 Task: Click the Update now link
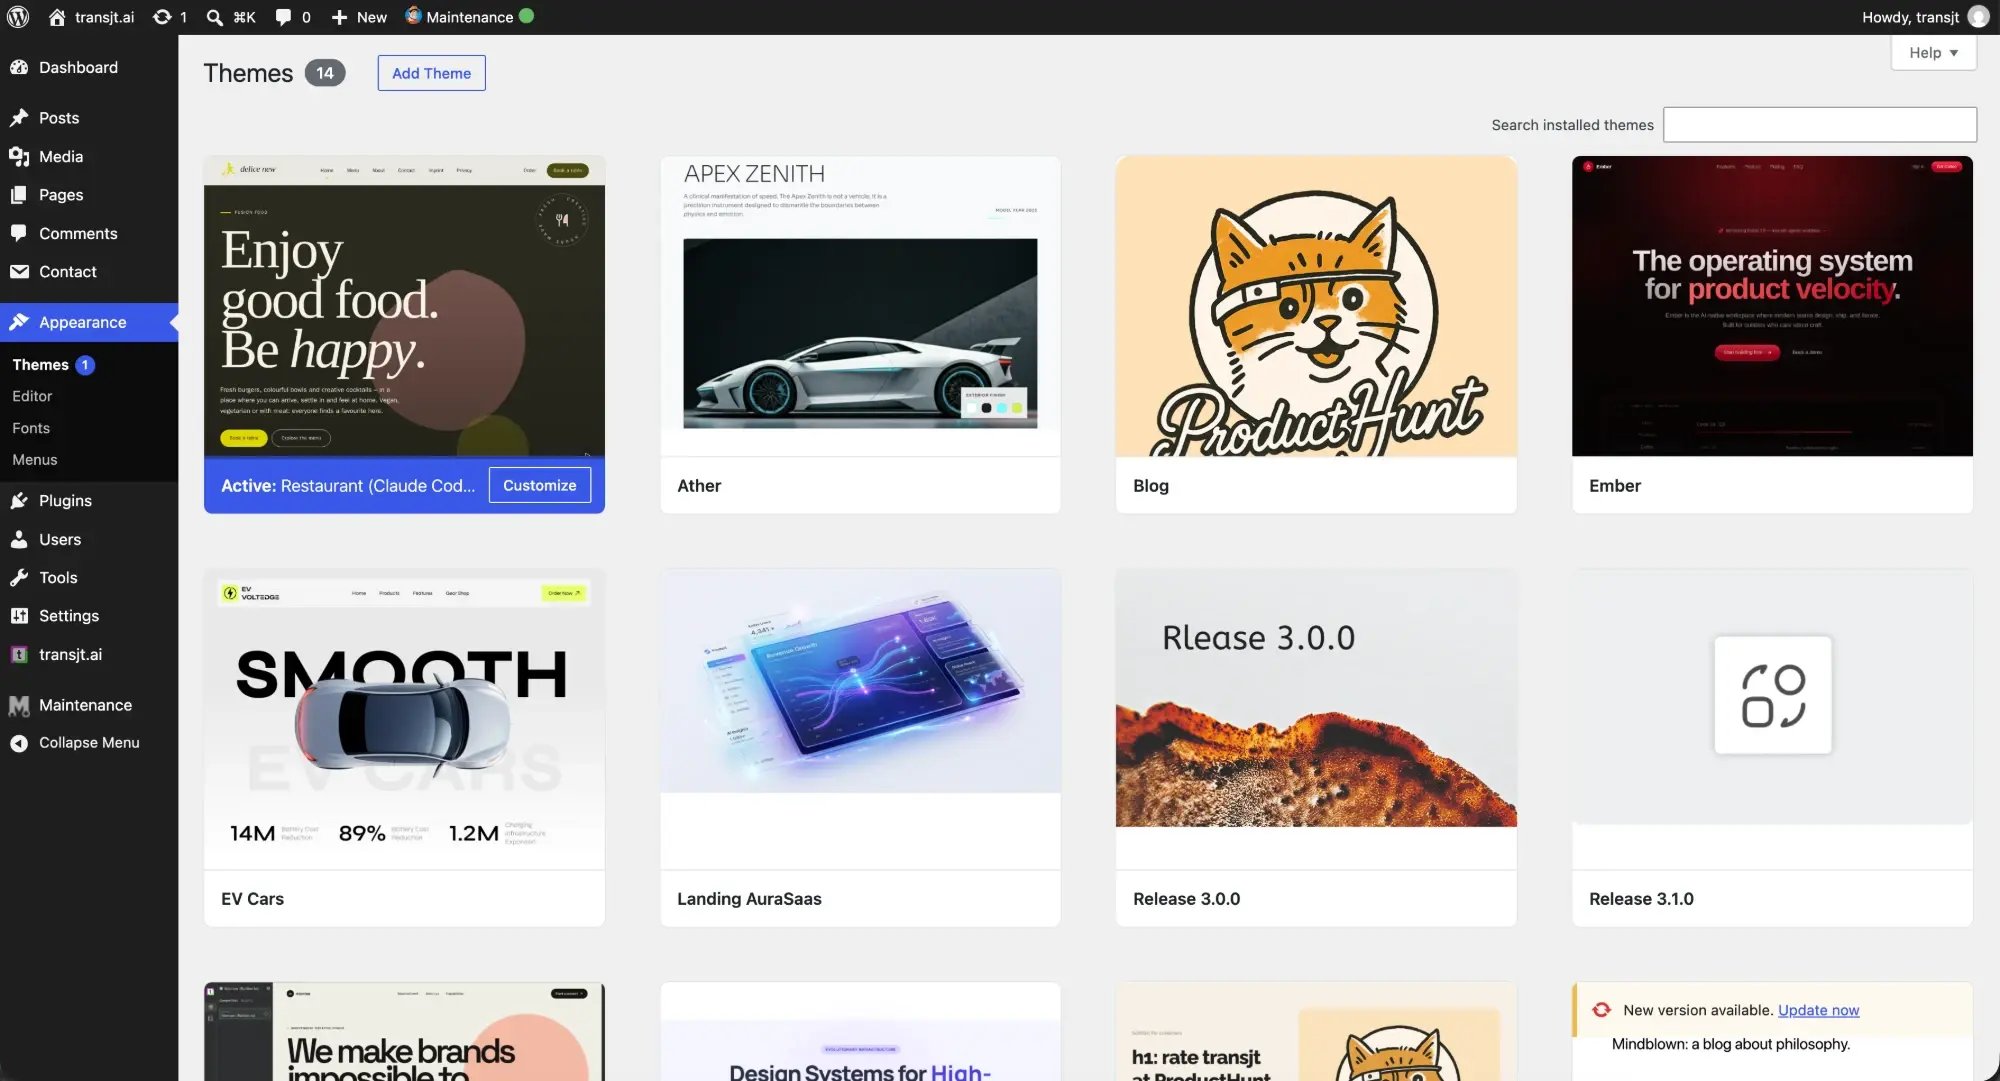(x=1818, y=1010)
